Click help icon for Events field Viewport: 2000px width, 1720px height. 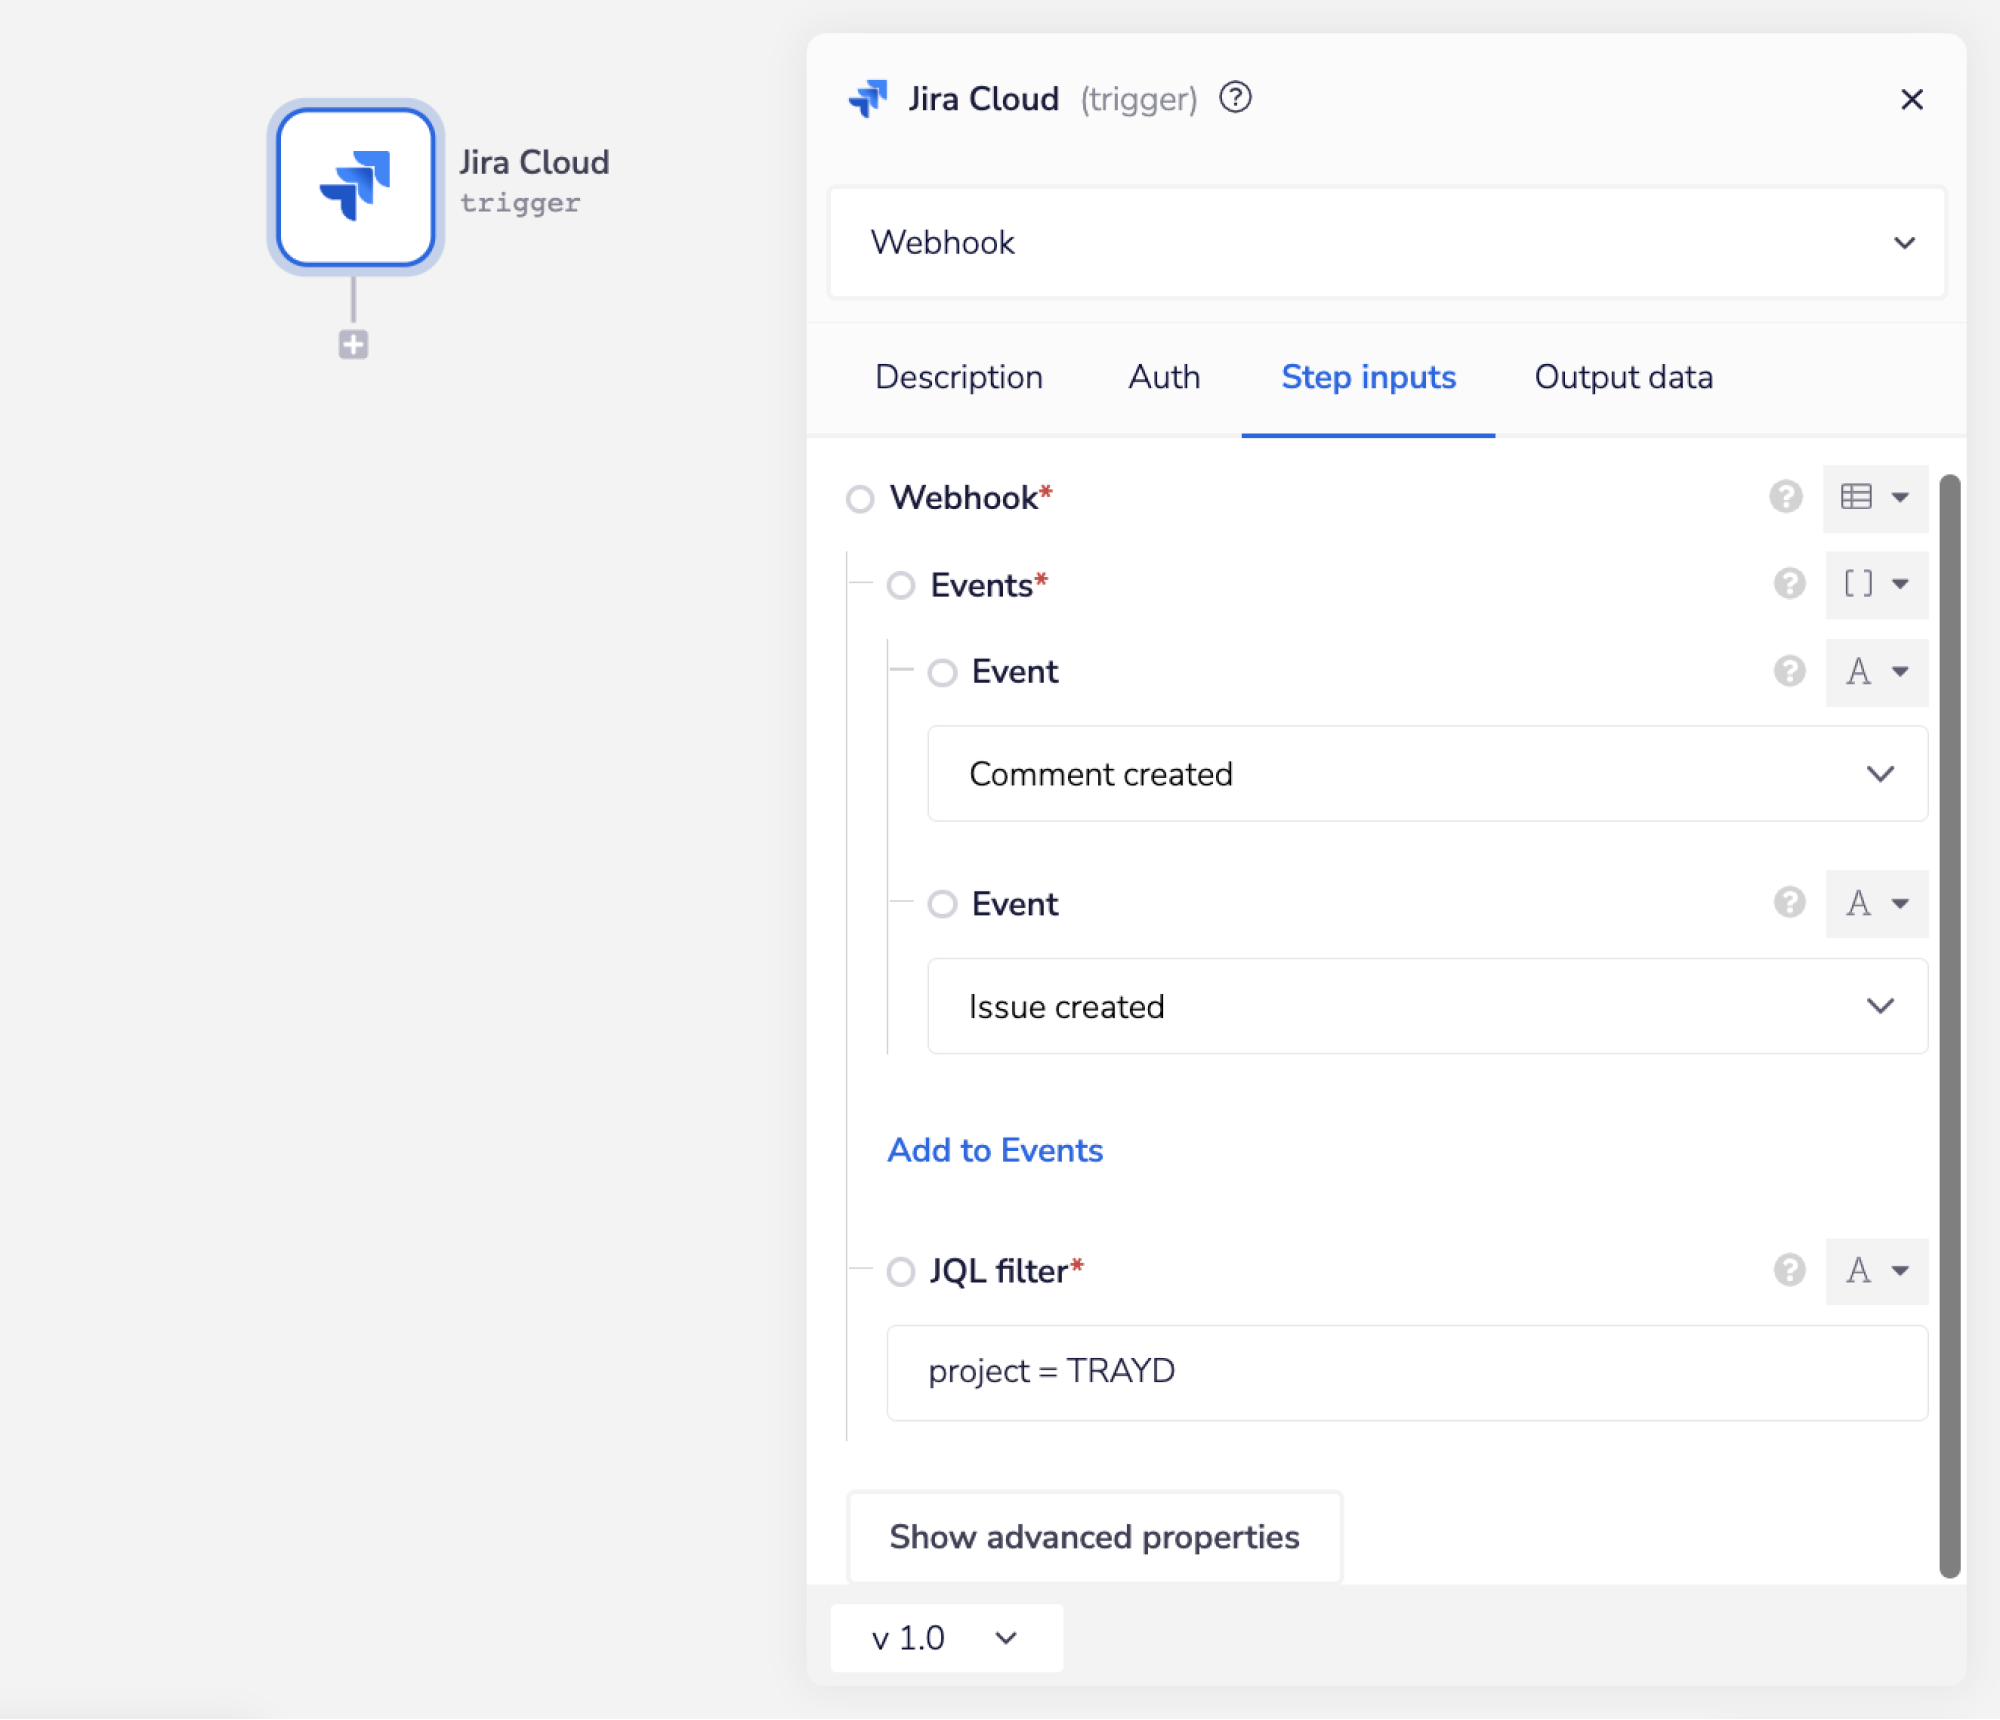1789,584
